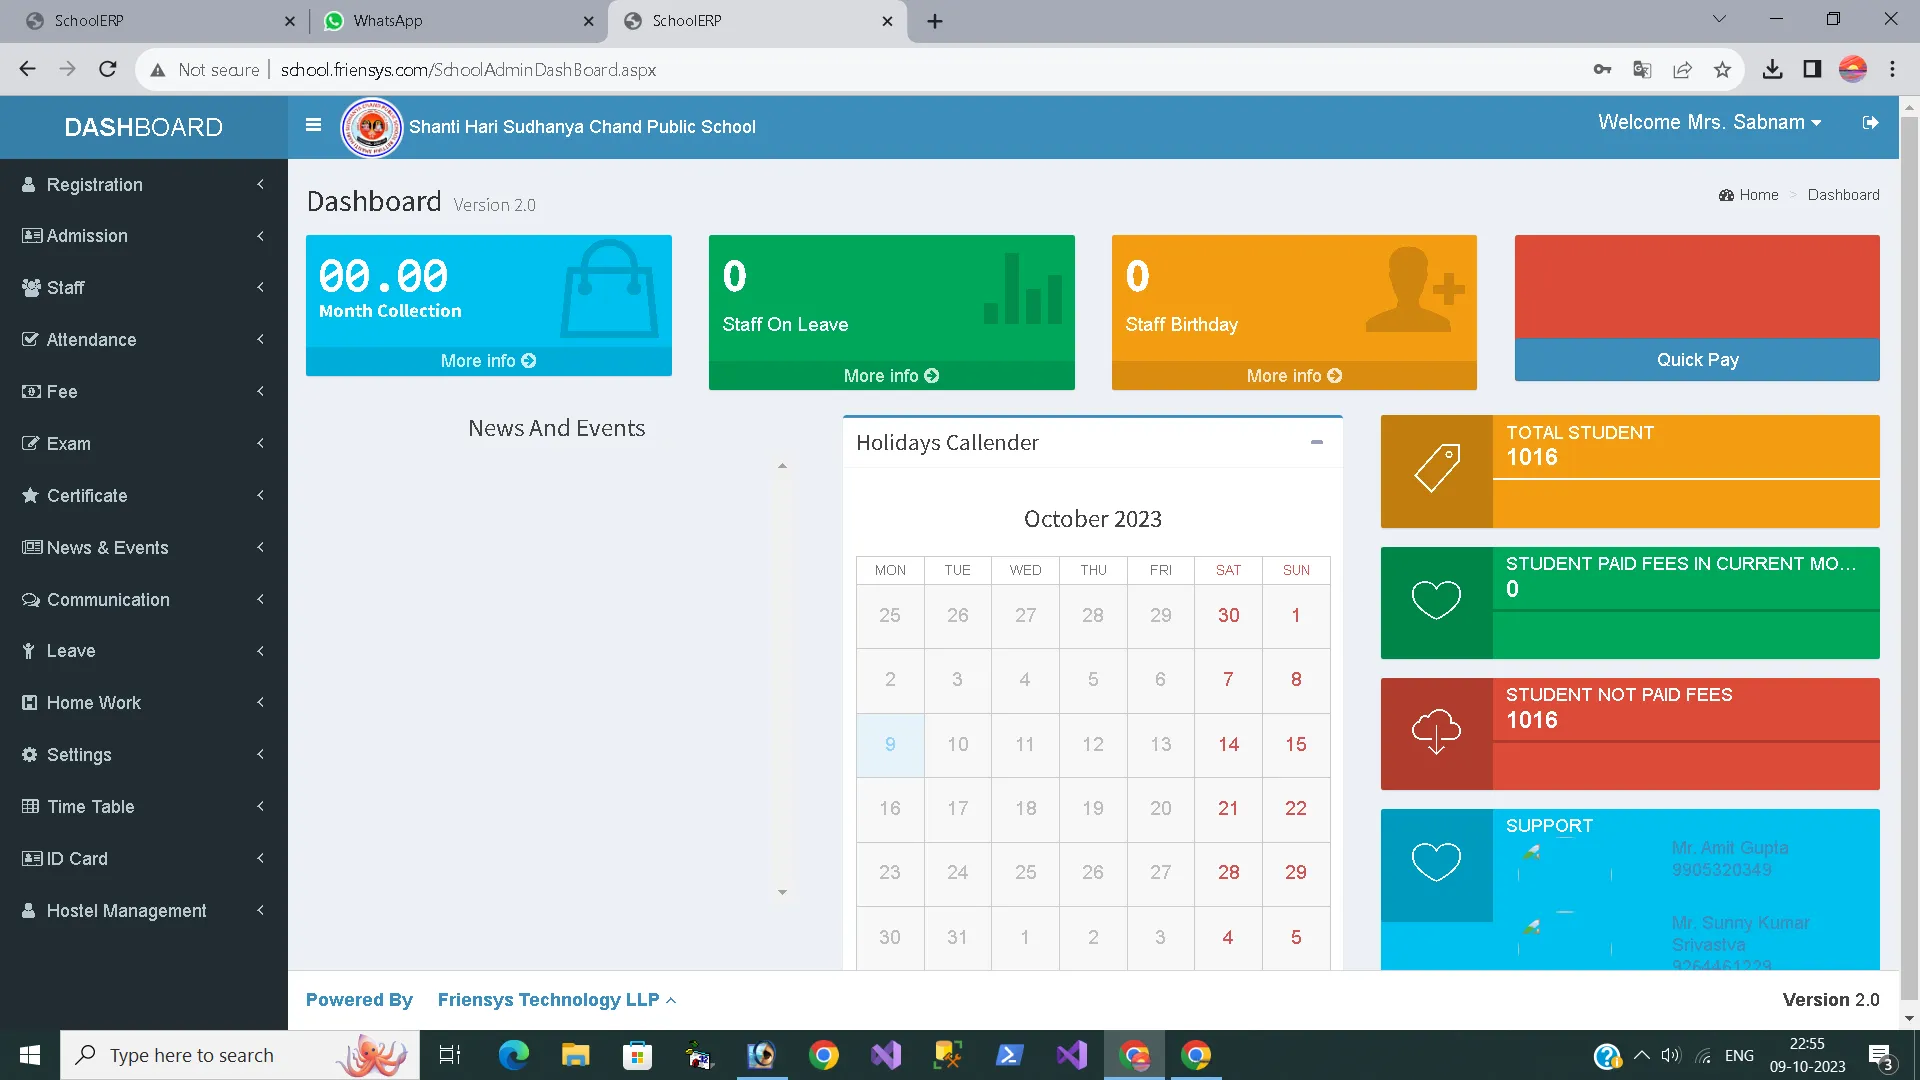Click the Home Work book icon

(x=29, y=702)
